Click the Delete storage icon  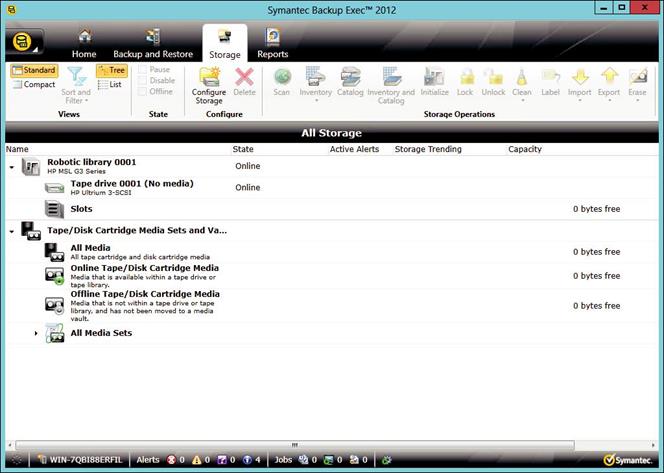[244, 77]
